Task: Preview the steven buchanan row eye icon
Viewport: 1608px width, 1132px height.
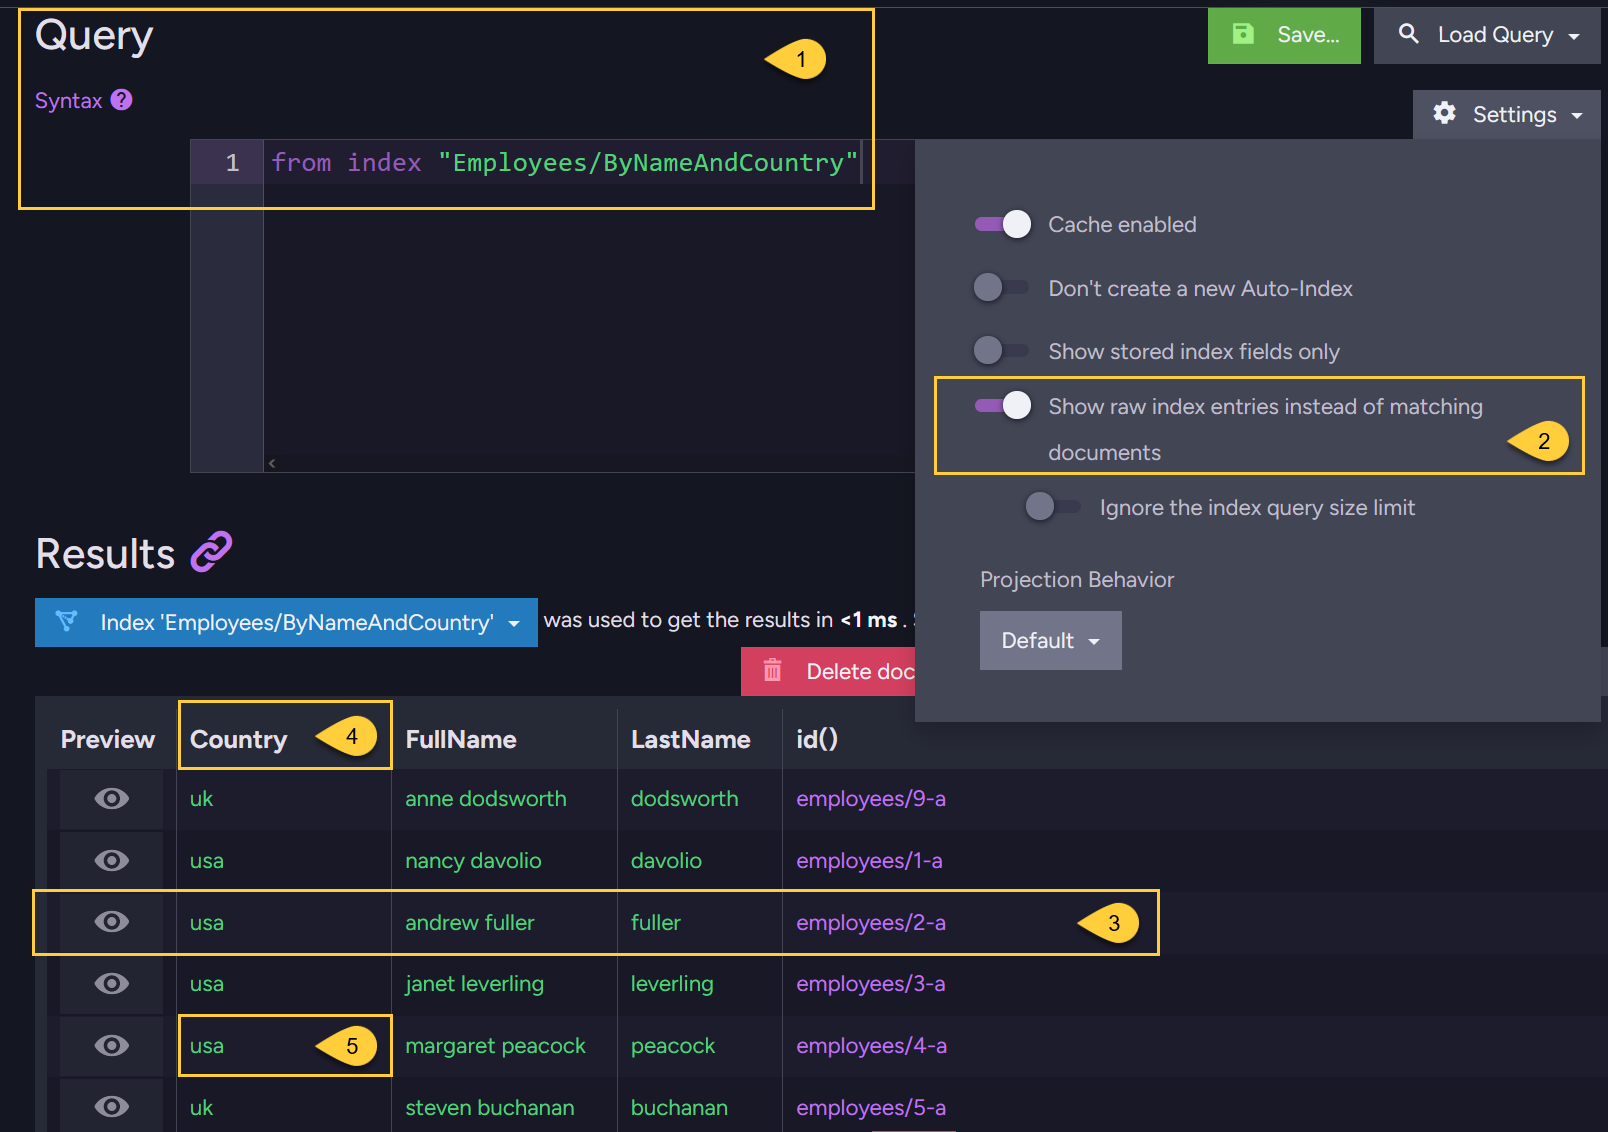Action: click(x=112, y=1107)
